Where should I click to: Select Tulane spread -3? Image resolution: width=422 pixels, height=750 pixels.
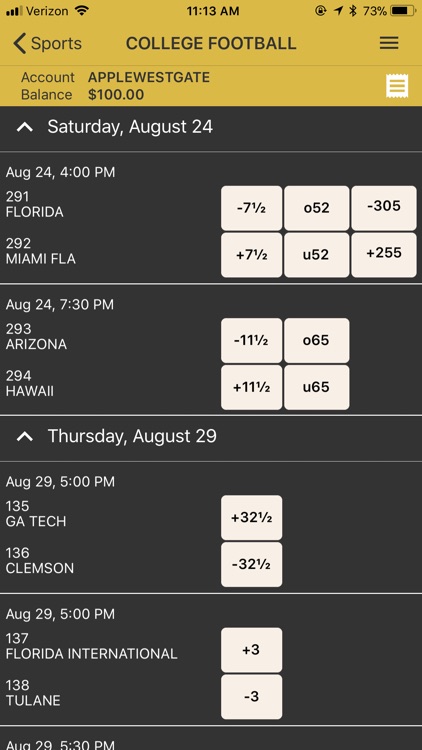252,697
